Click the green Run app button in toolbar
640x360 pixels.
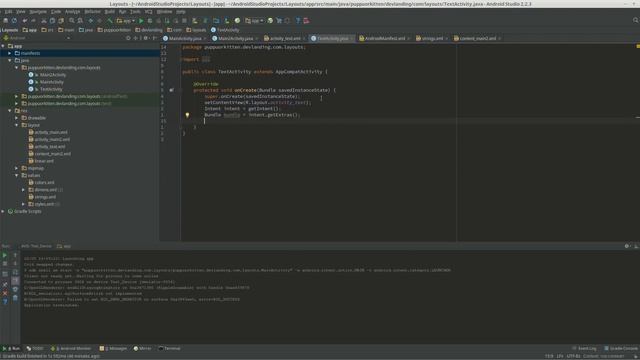pyautogui.click(x=141, y=20)
